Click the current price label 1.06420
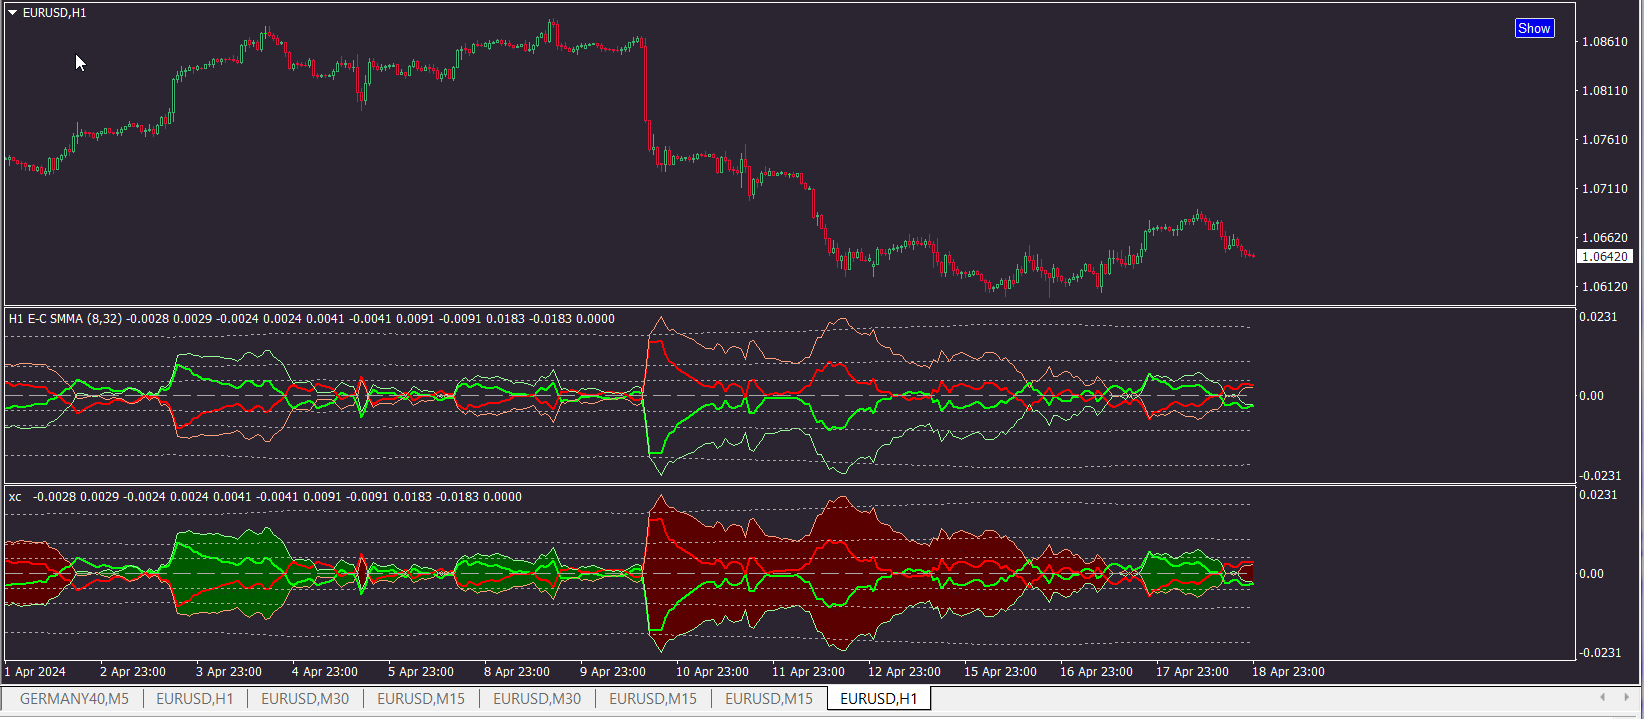Image resolution: width=1644 pixels, height=719 pixels. (1604, 257)
